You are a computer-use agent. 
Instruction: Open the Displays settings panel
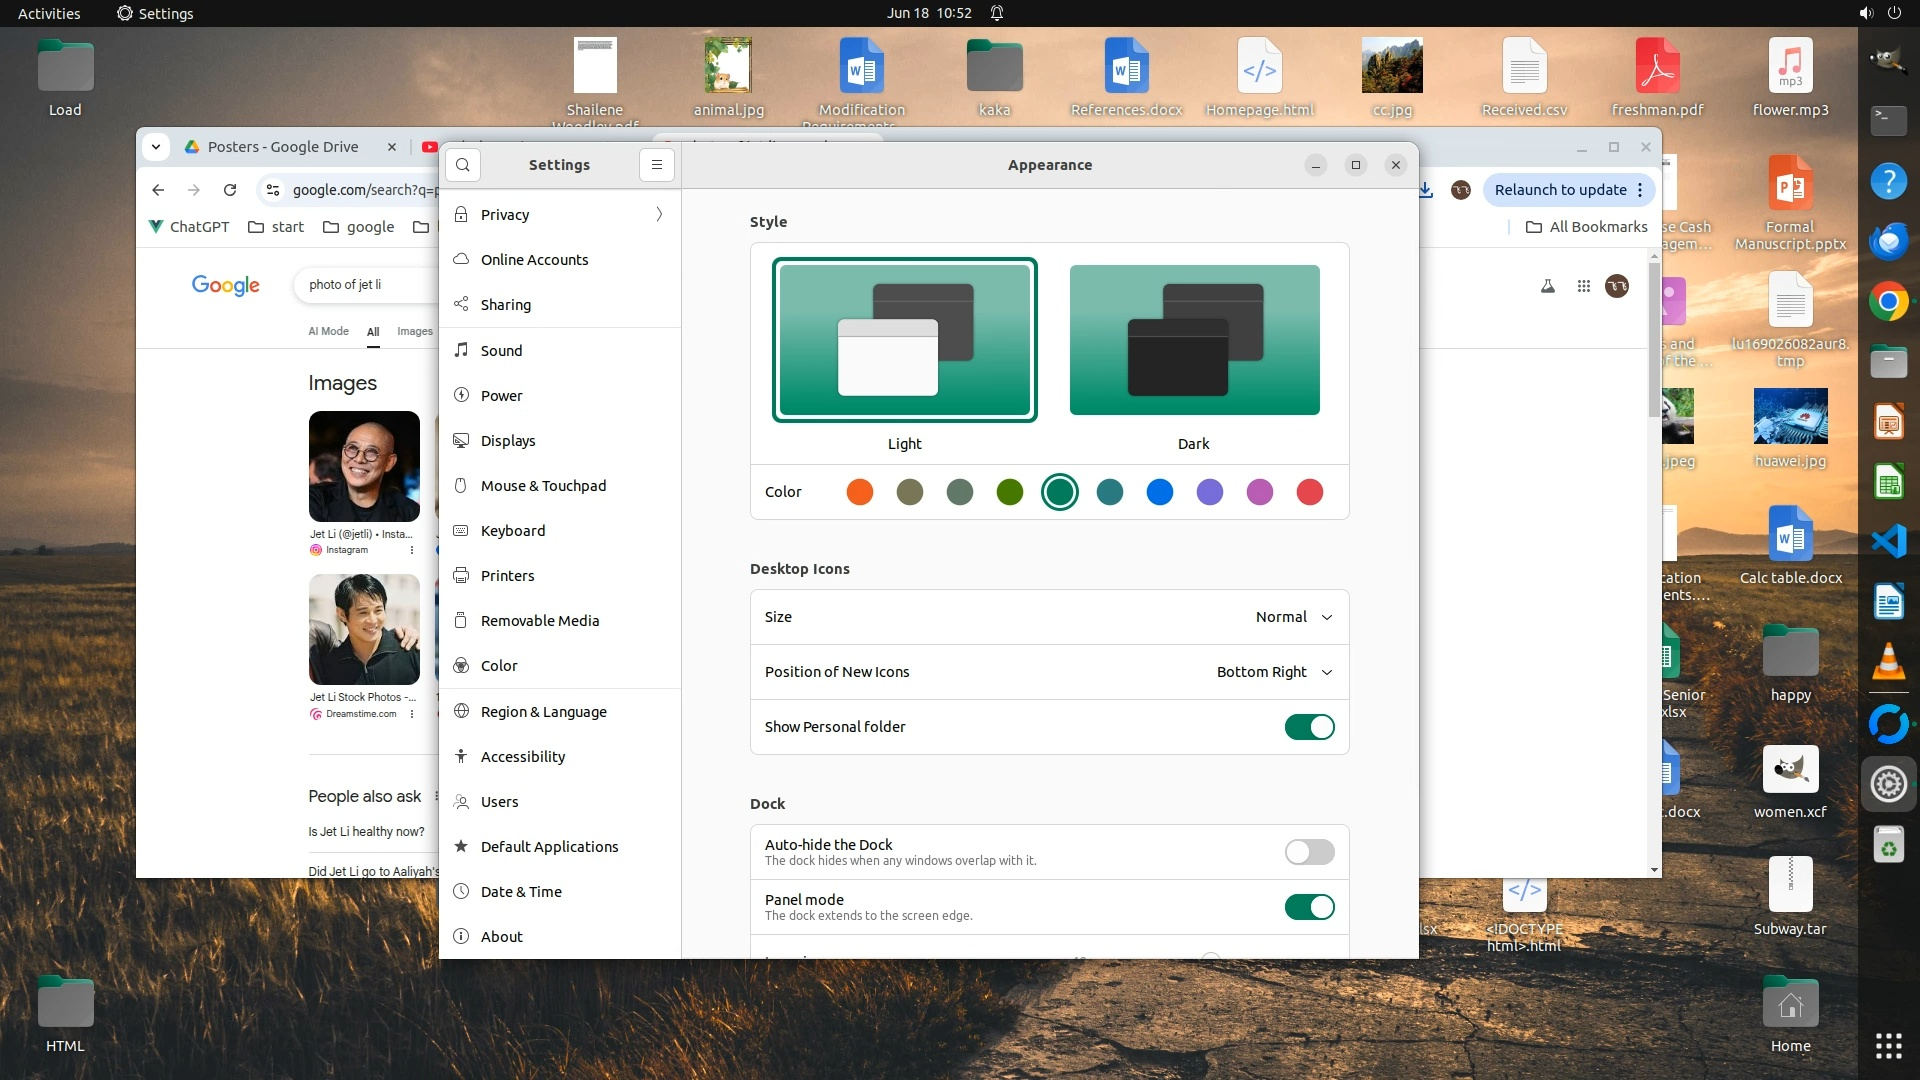click(508, 441)
